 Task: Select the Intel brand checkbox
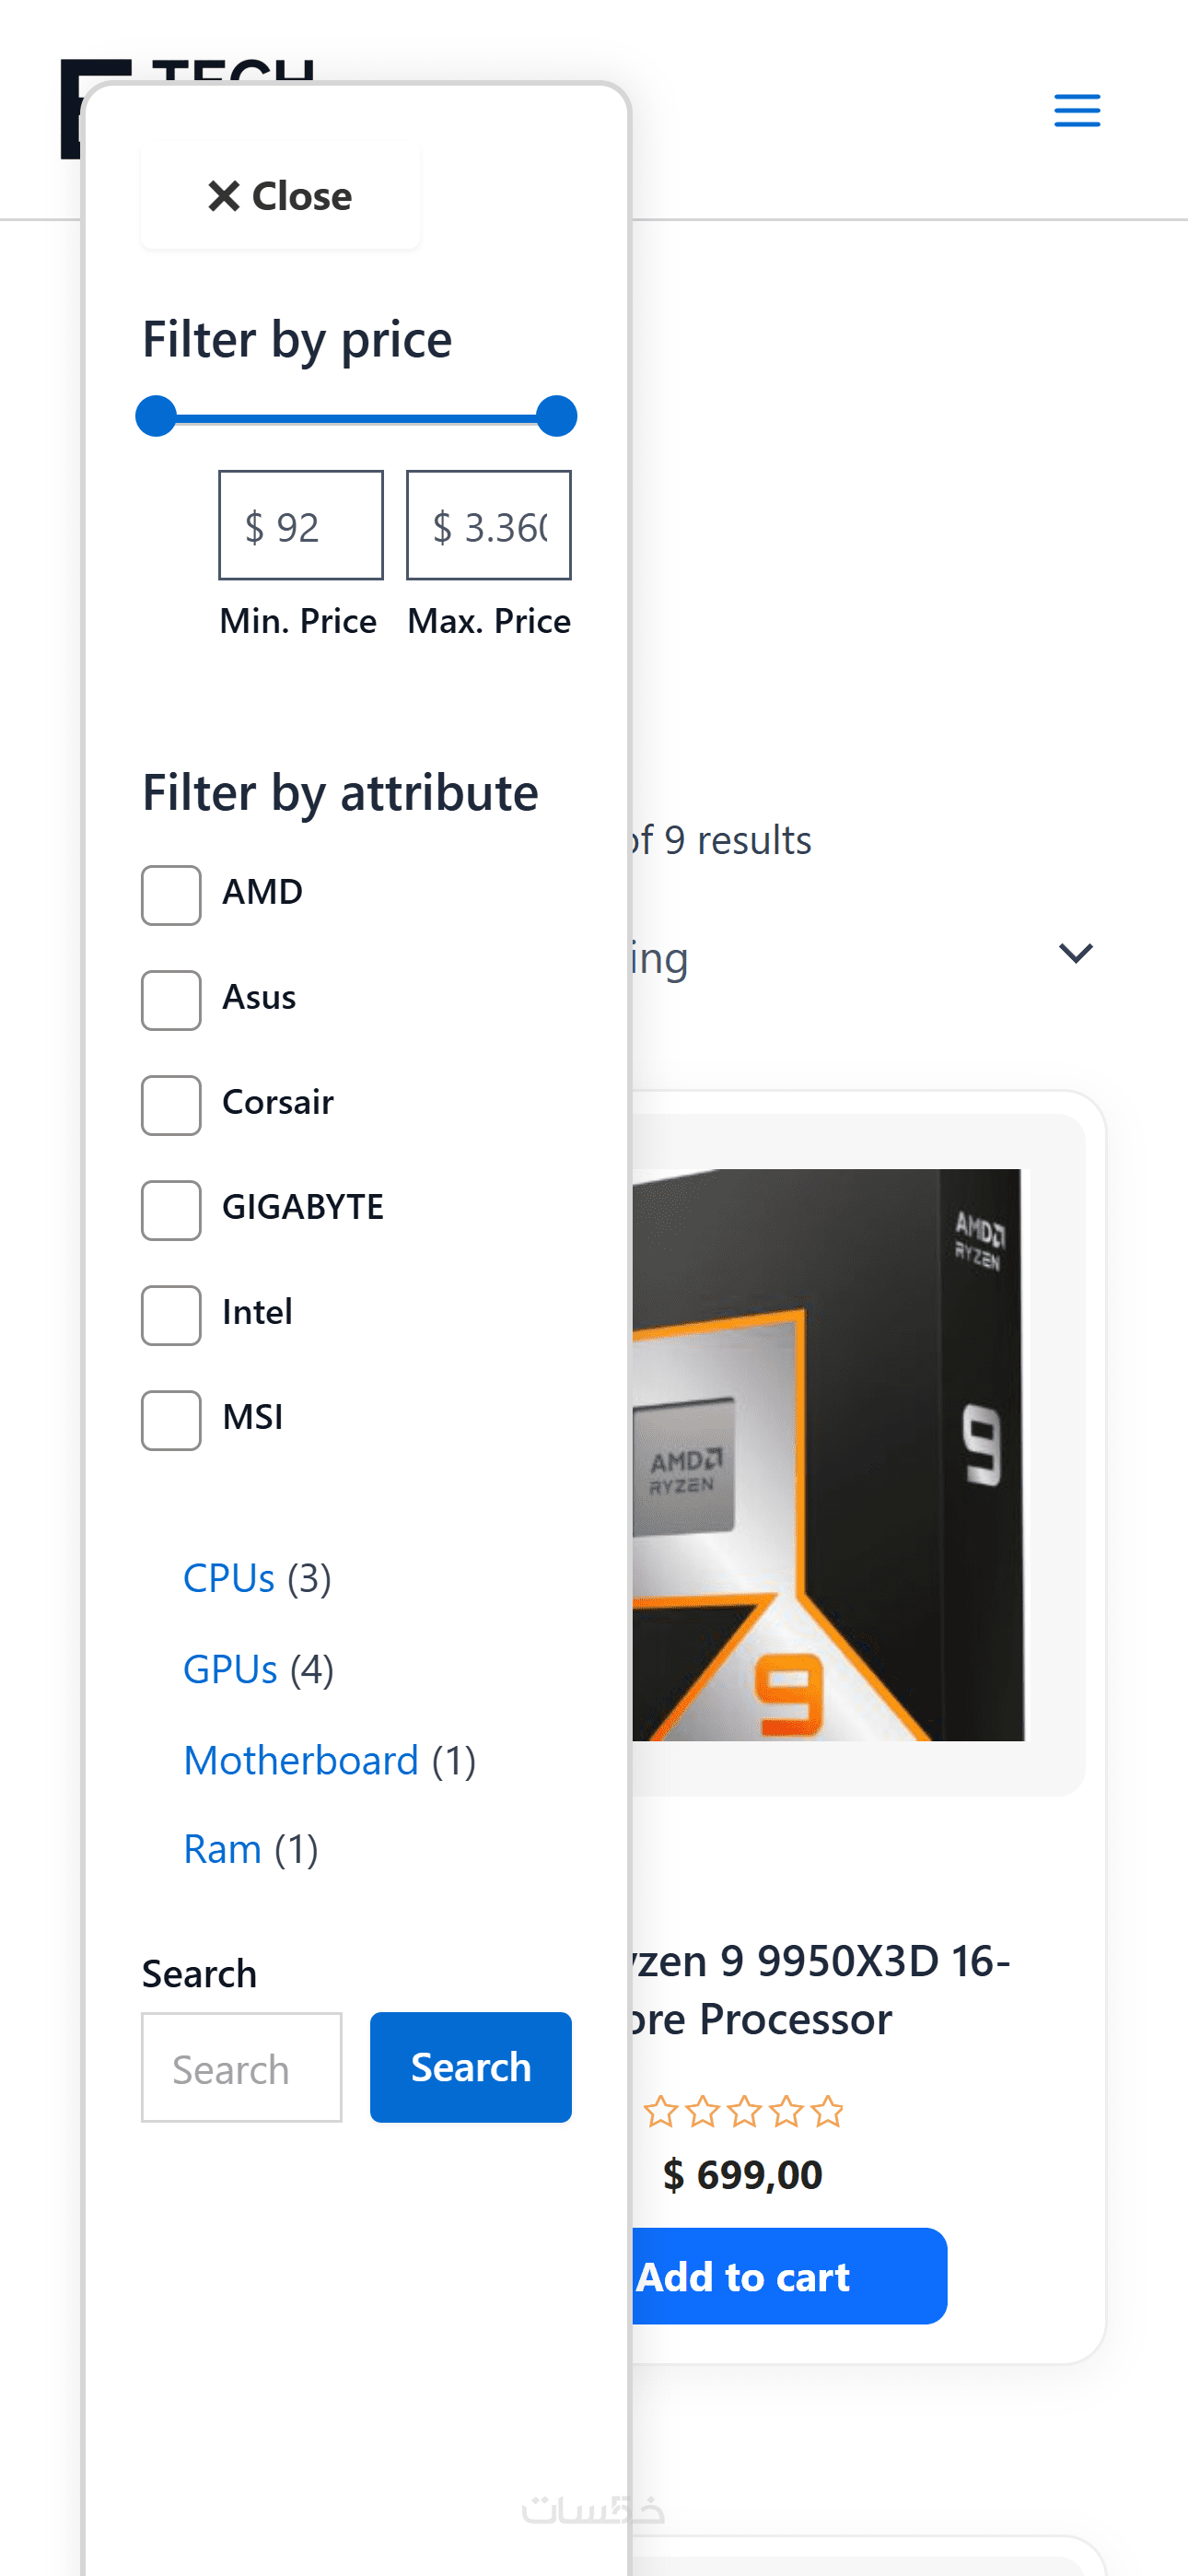171,1315
